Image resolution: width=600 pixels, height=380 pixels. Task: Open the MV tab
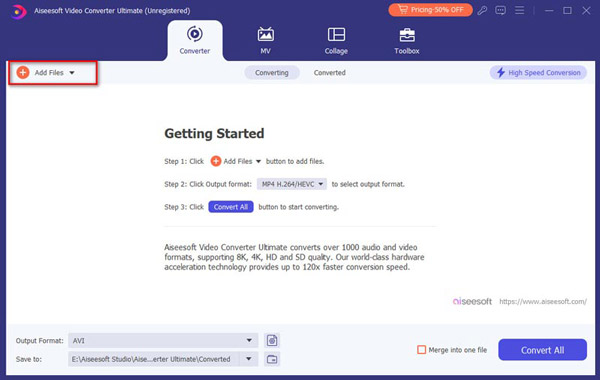[x=266, y=41]
